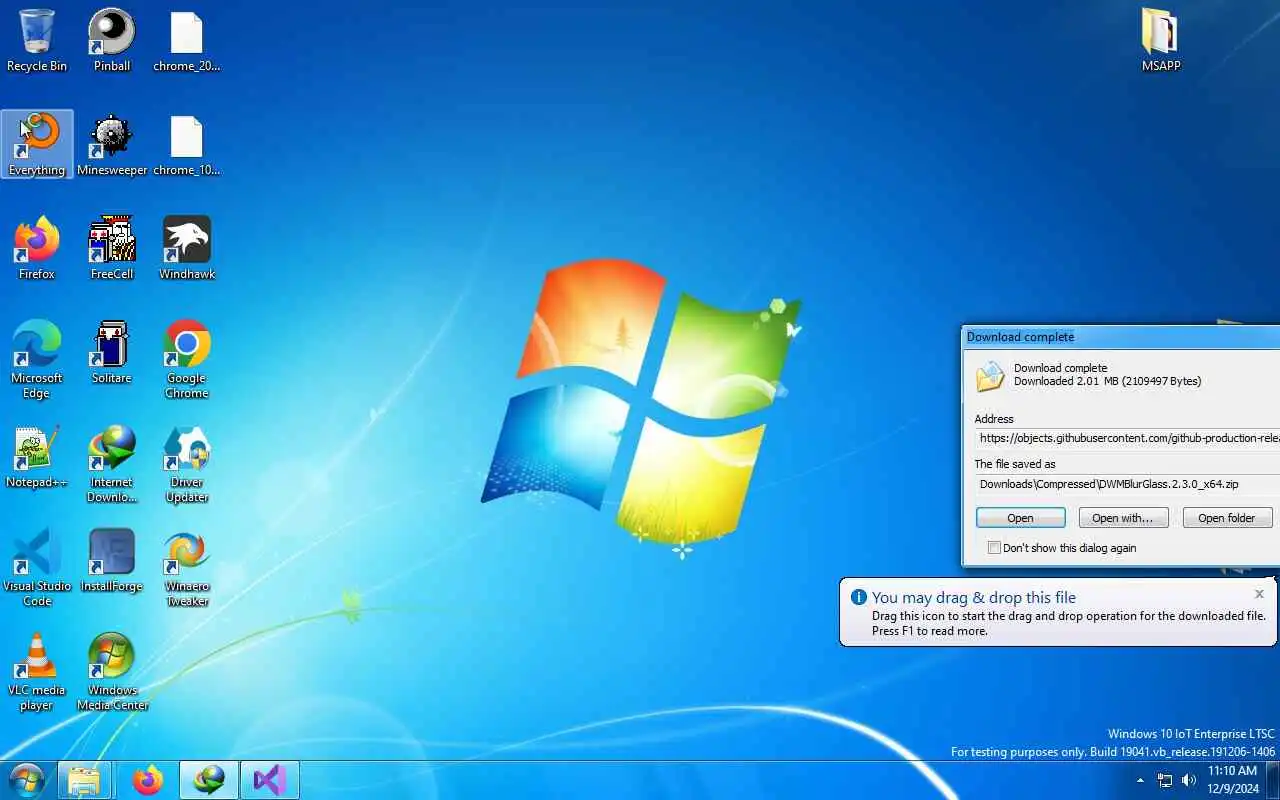This screenshot has width=1280, height=800.
Task: Click the "You may drag & drop this file" heading
Action: point(974,598)
